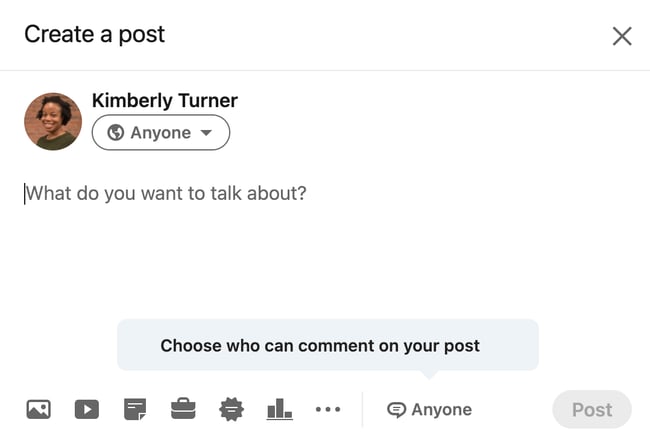
Task: Click the caret arrow beside Anyone
Action: [206, 133]
